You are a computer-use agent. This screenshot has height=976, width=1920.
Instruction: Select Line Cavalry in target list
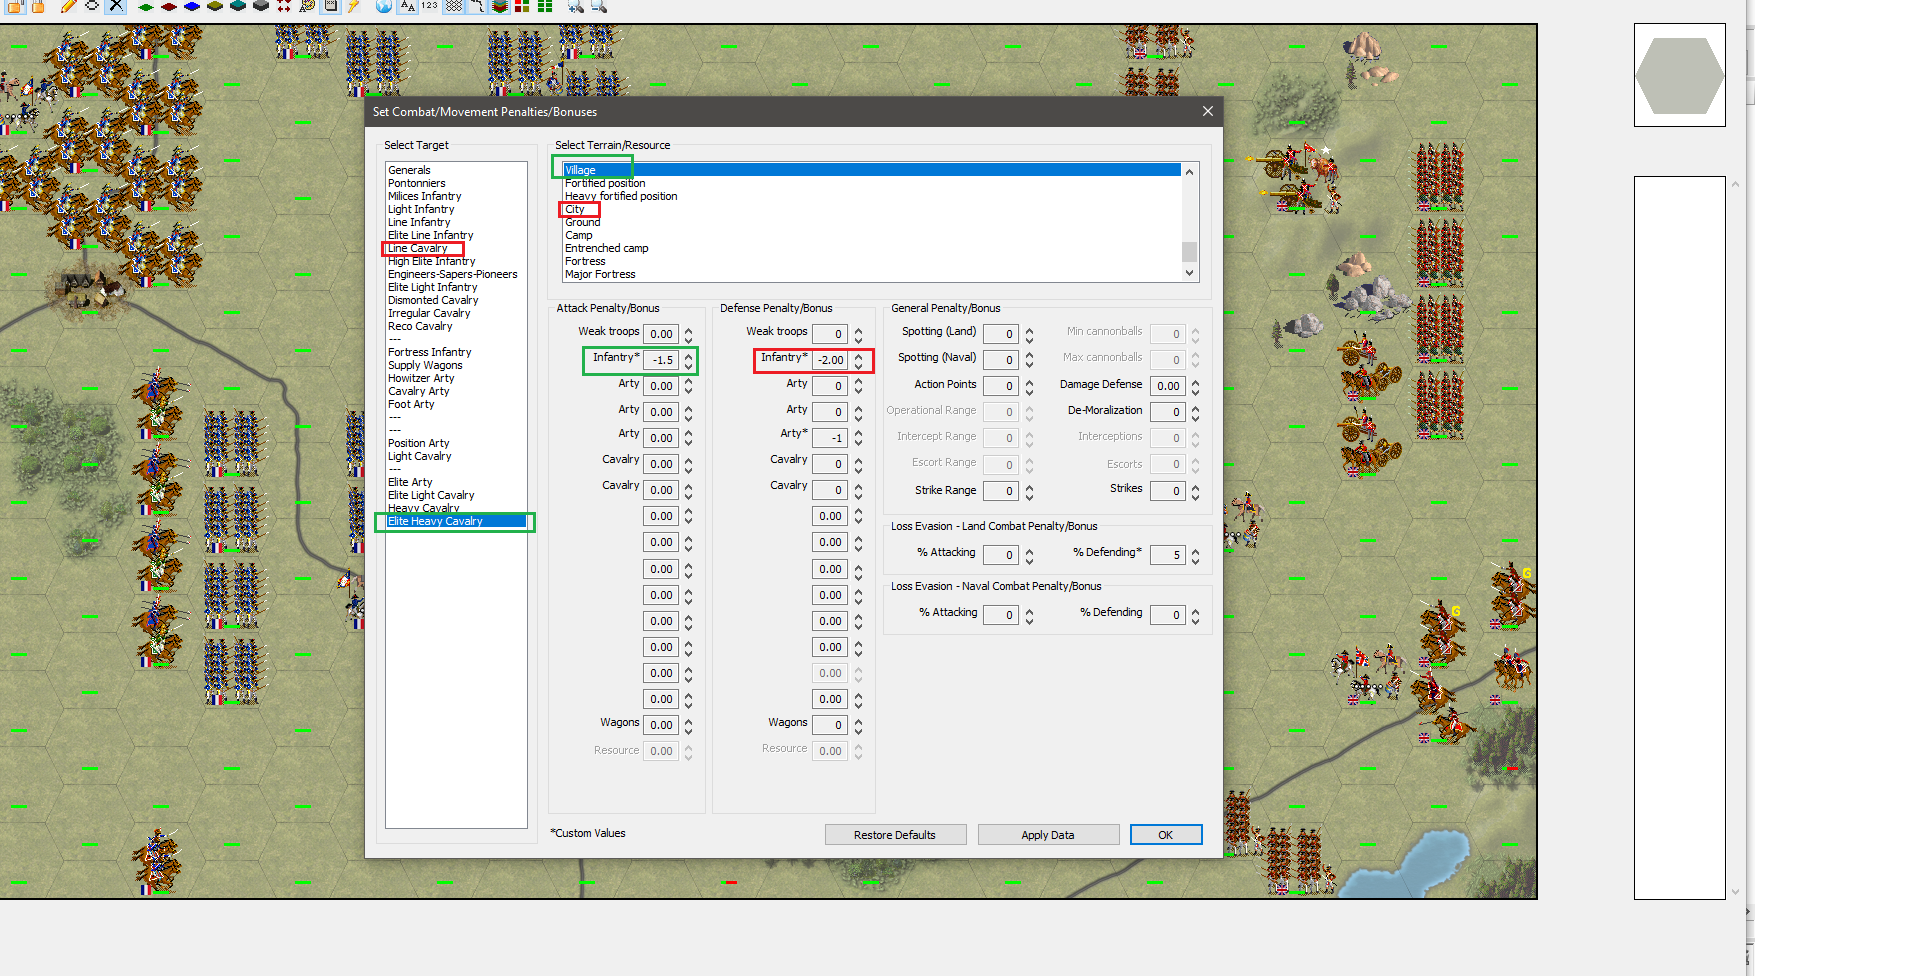pyautogui.click(x=418, y=248)
